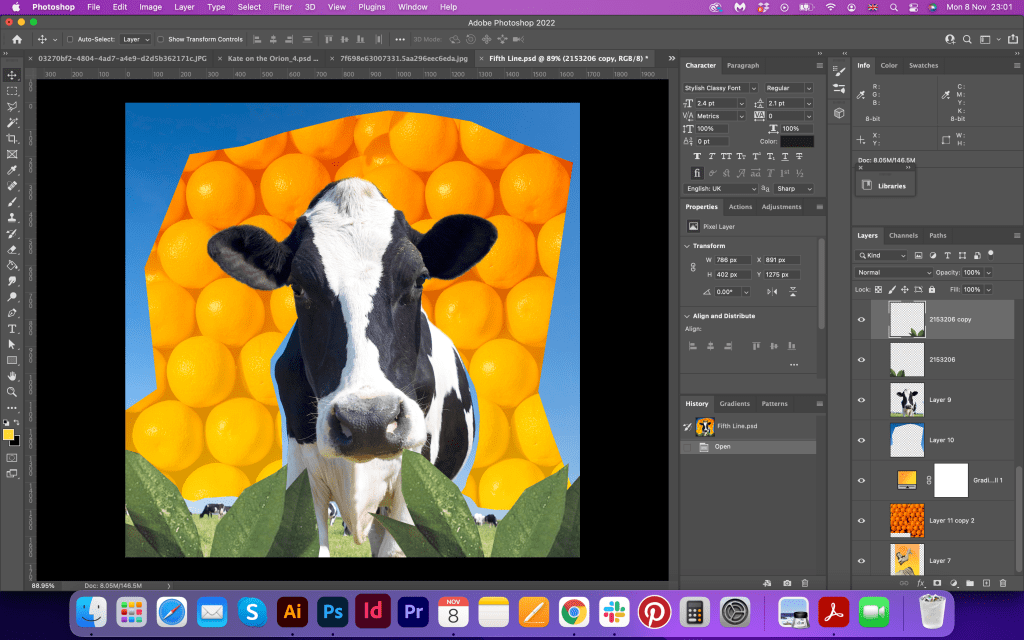Screen dimensions: 1024x640
Task: Hide Layer 10 using its eye icon
Action: point(861,439)
